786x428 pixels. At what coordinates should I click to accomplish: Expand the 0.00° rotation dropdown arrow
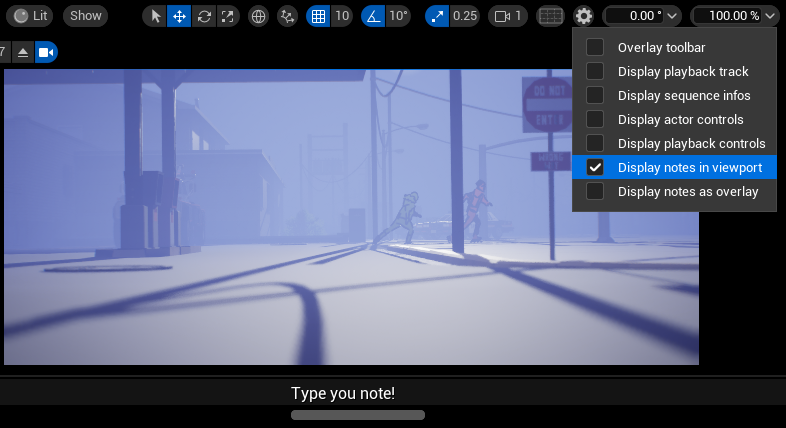tap(672, 16)
